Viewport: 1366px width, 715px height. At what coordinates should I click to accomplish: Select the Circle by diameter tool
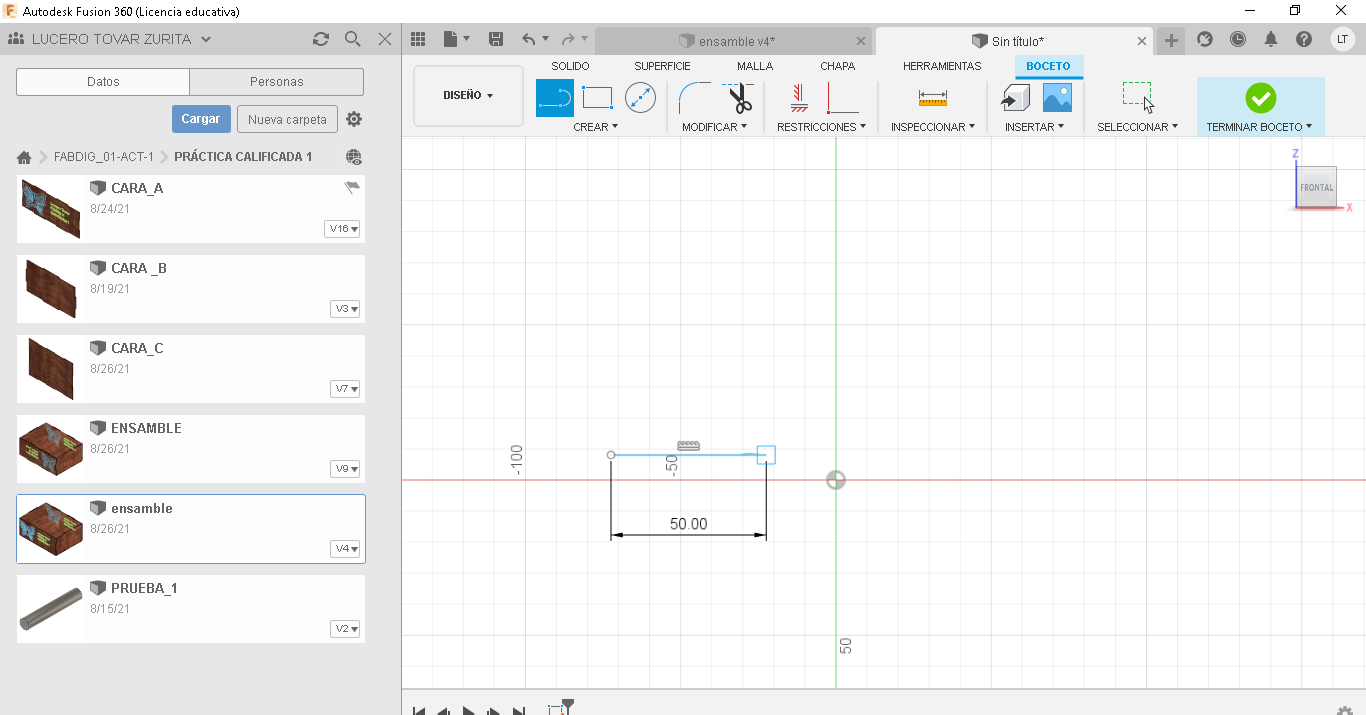point(640,98)
